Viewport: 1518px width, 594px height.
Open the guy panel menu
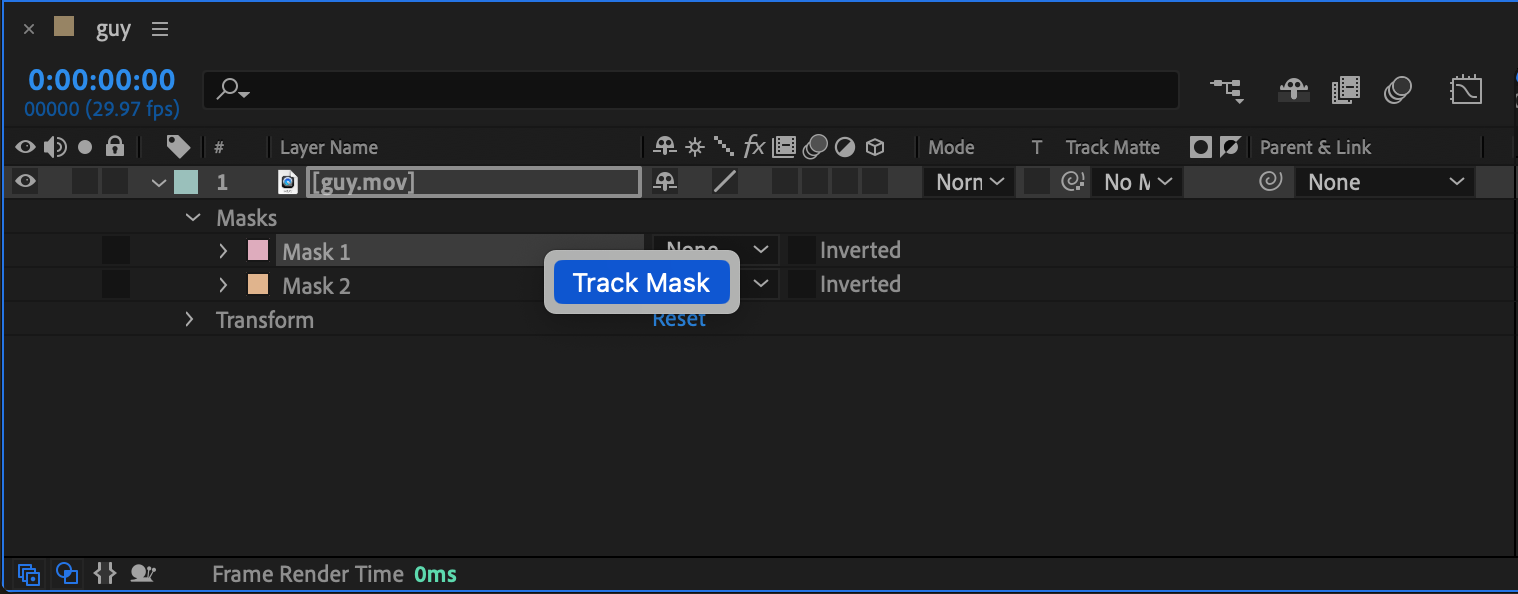click(x=160, y=30)
